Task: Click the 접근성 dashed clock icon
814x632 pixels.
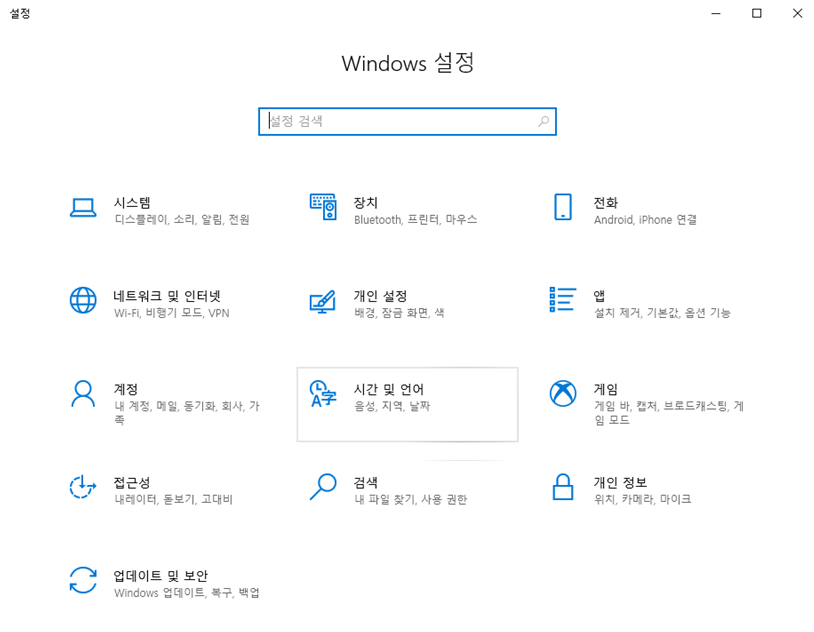Action: coord(83,487)
